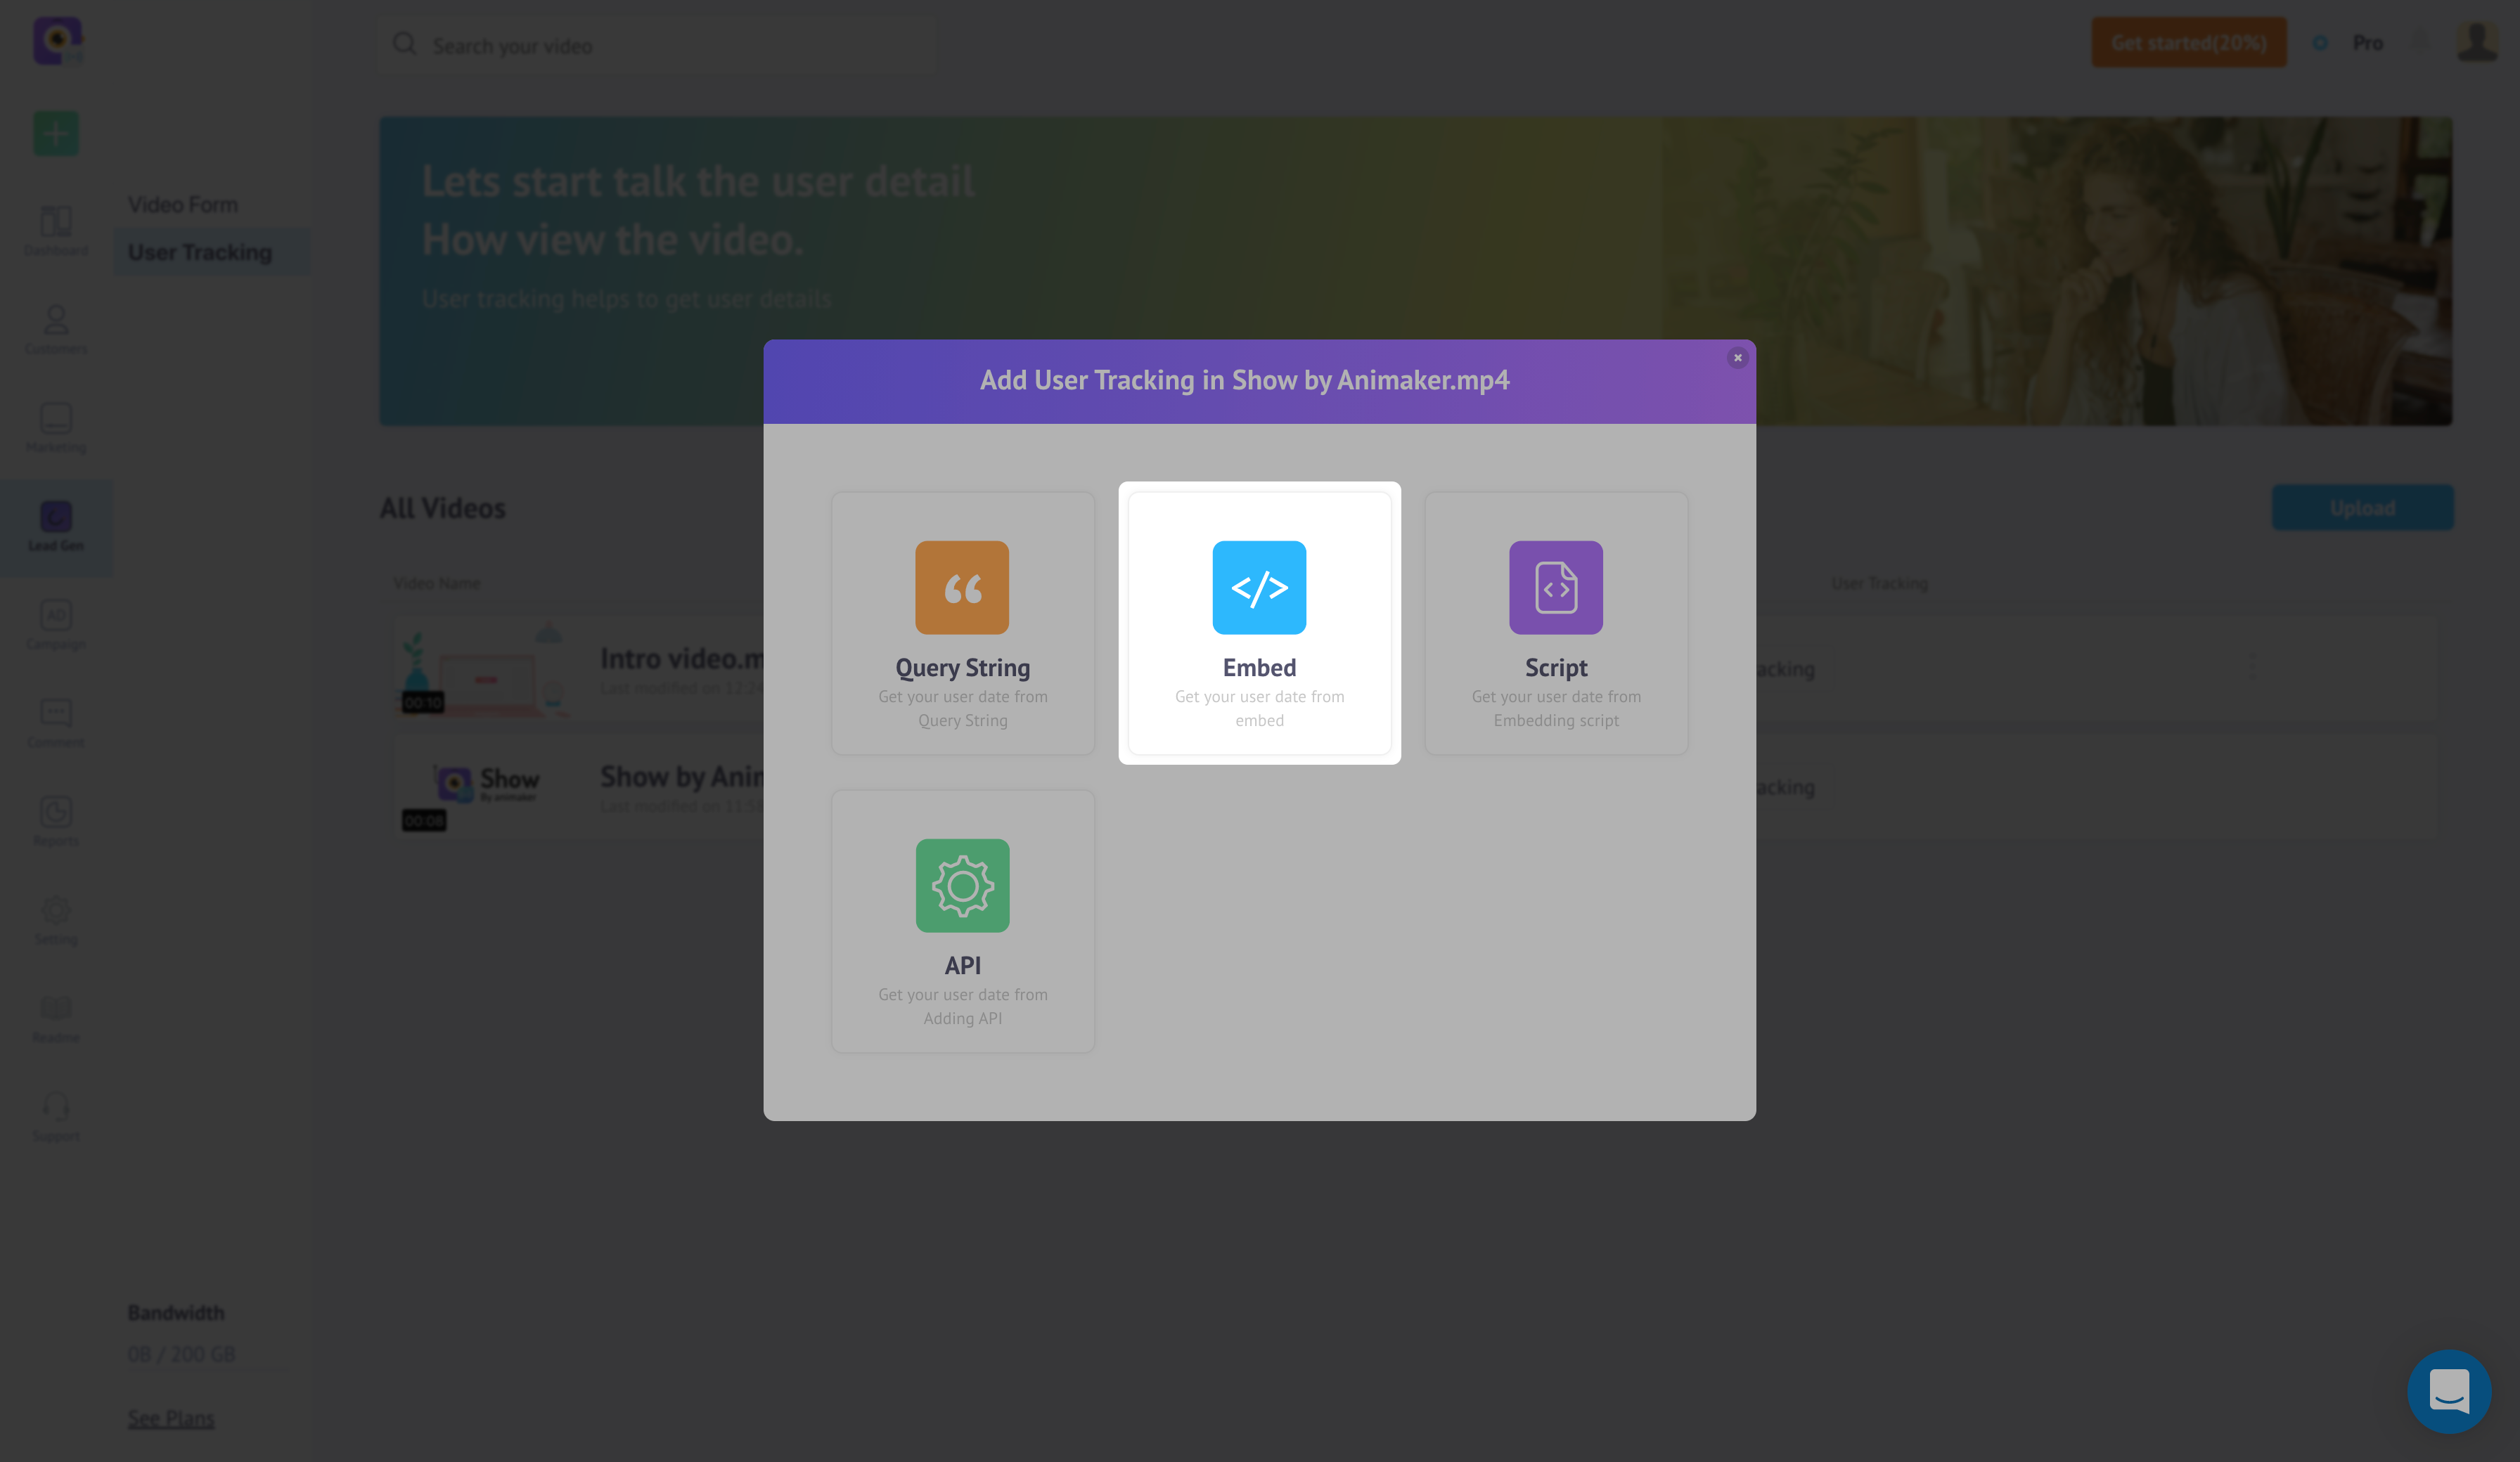This screenshot has width=2520, height=1462.
Task: Open the Dashboard sidebar icon
Action: [x=56, y=230]
